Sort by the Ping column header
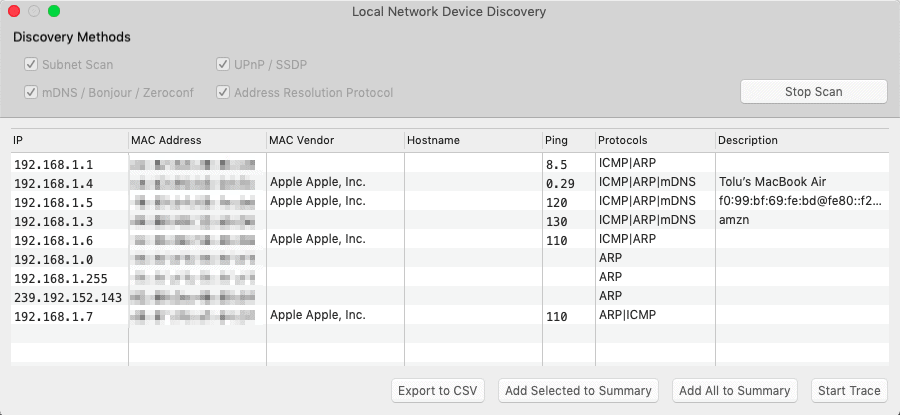The height and width of the screenshot is (415, 900). (x=566, y=140)
